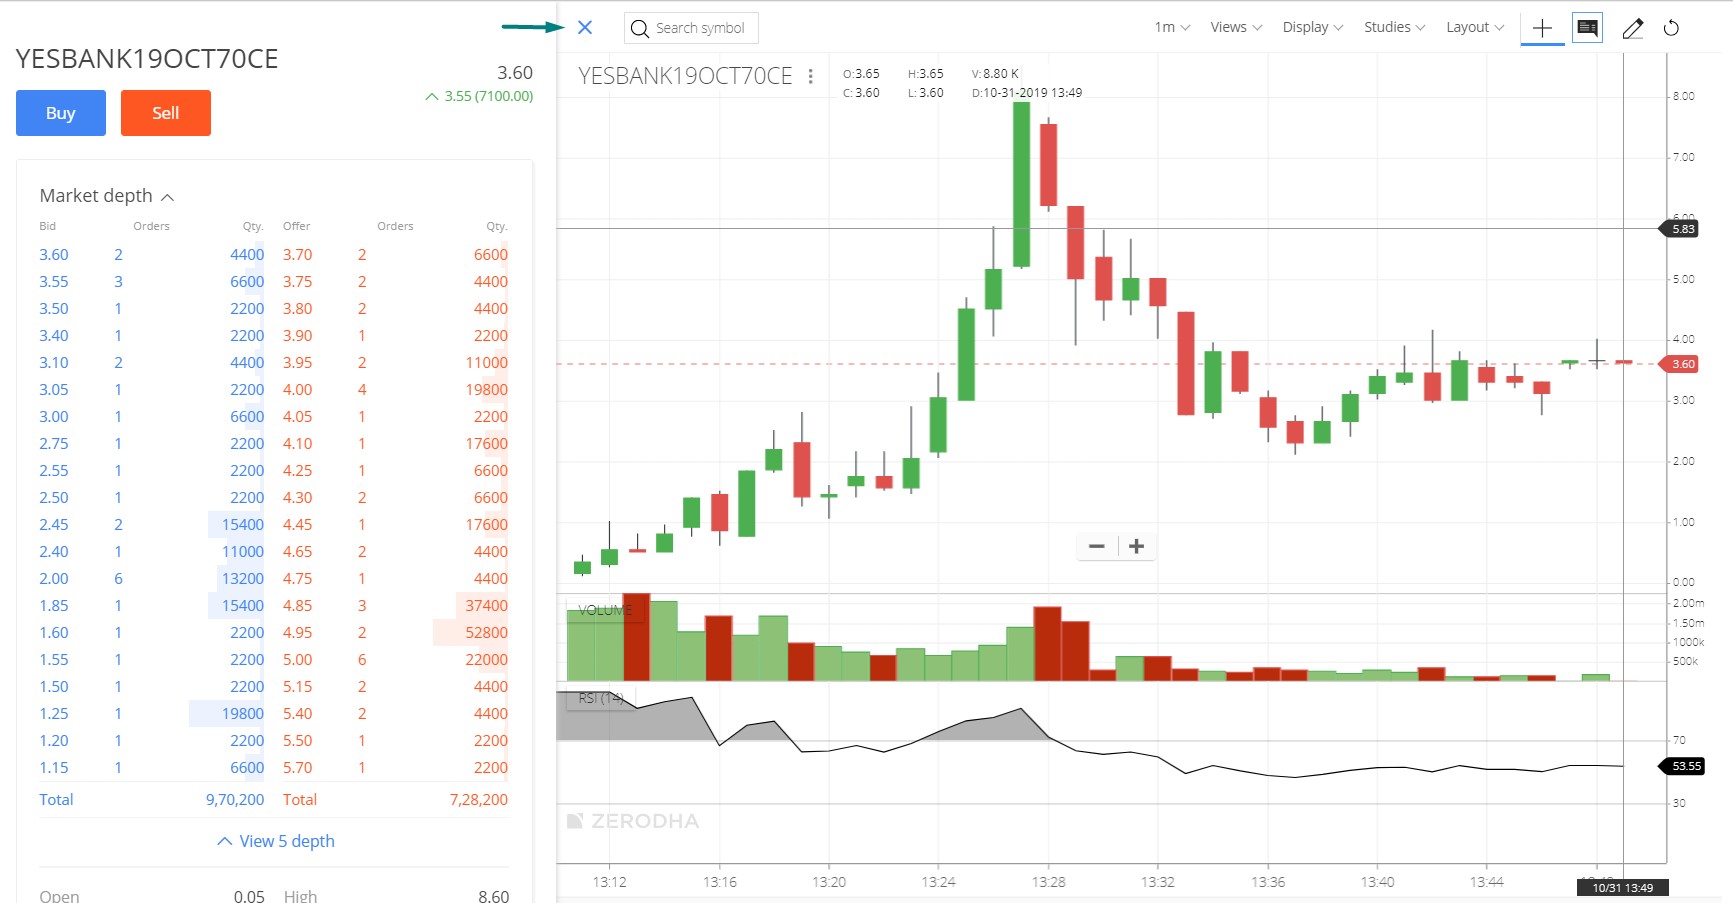Viewport: 1733px width, 903px height.
Task: Open the Views dropdown
Action: (x=1236, y=27)
